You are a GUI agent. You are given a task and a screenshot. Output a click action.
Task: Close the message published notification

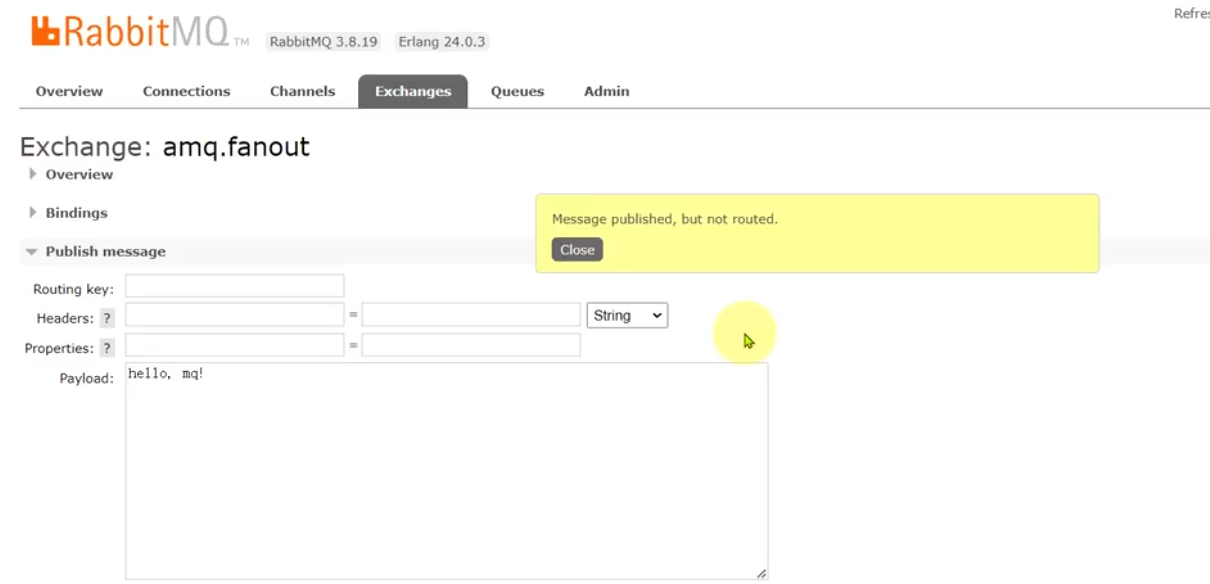coord(577,250)
